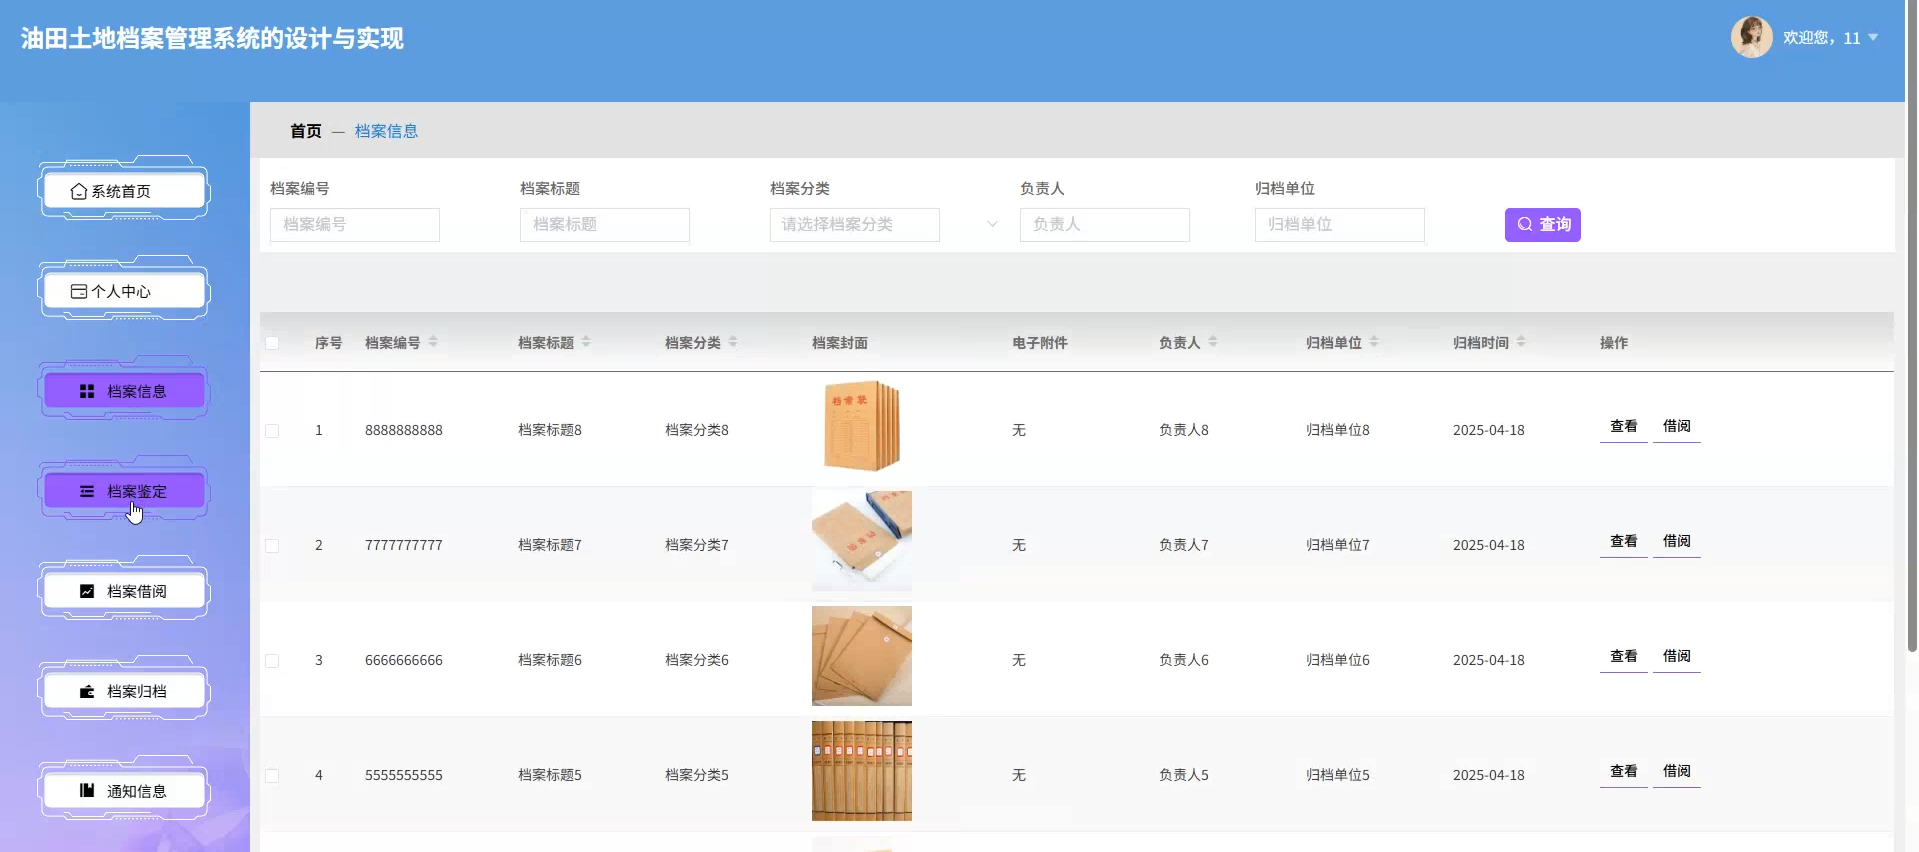Open 系统首页 in the sidebar
Viewport: 1919px width, 852px height.
(124, 191)
